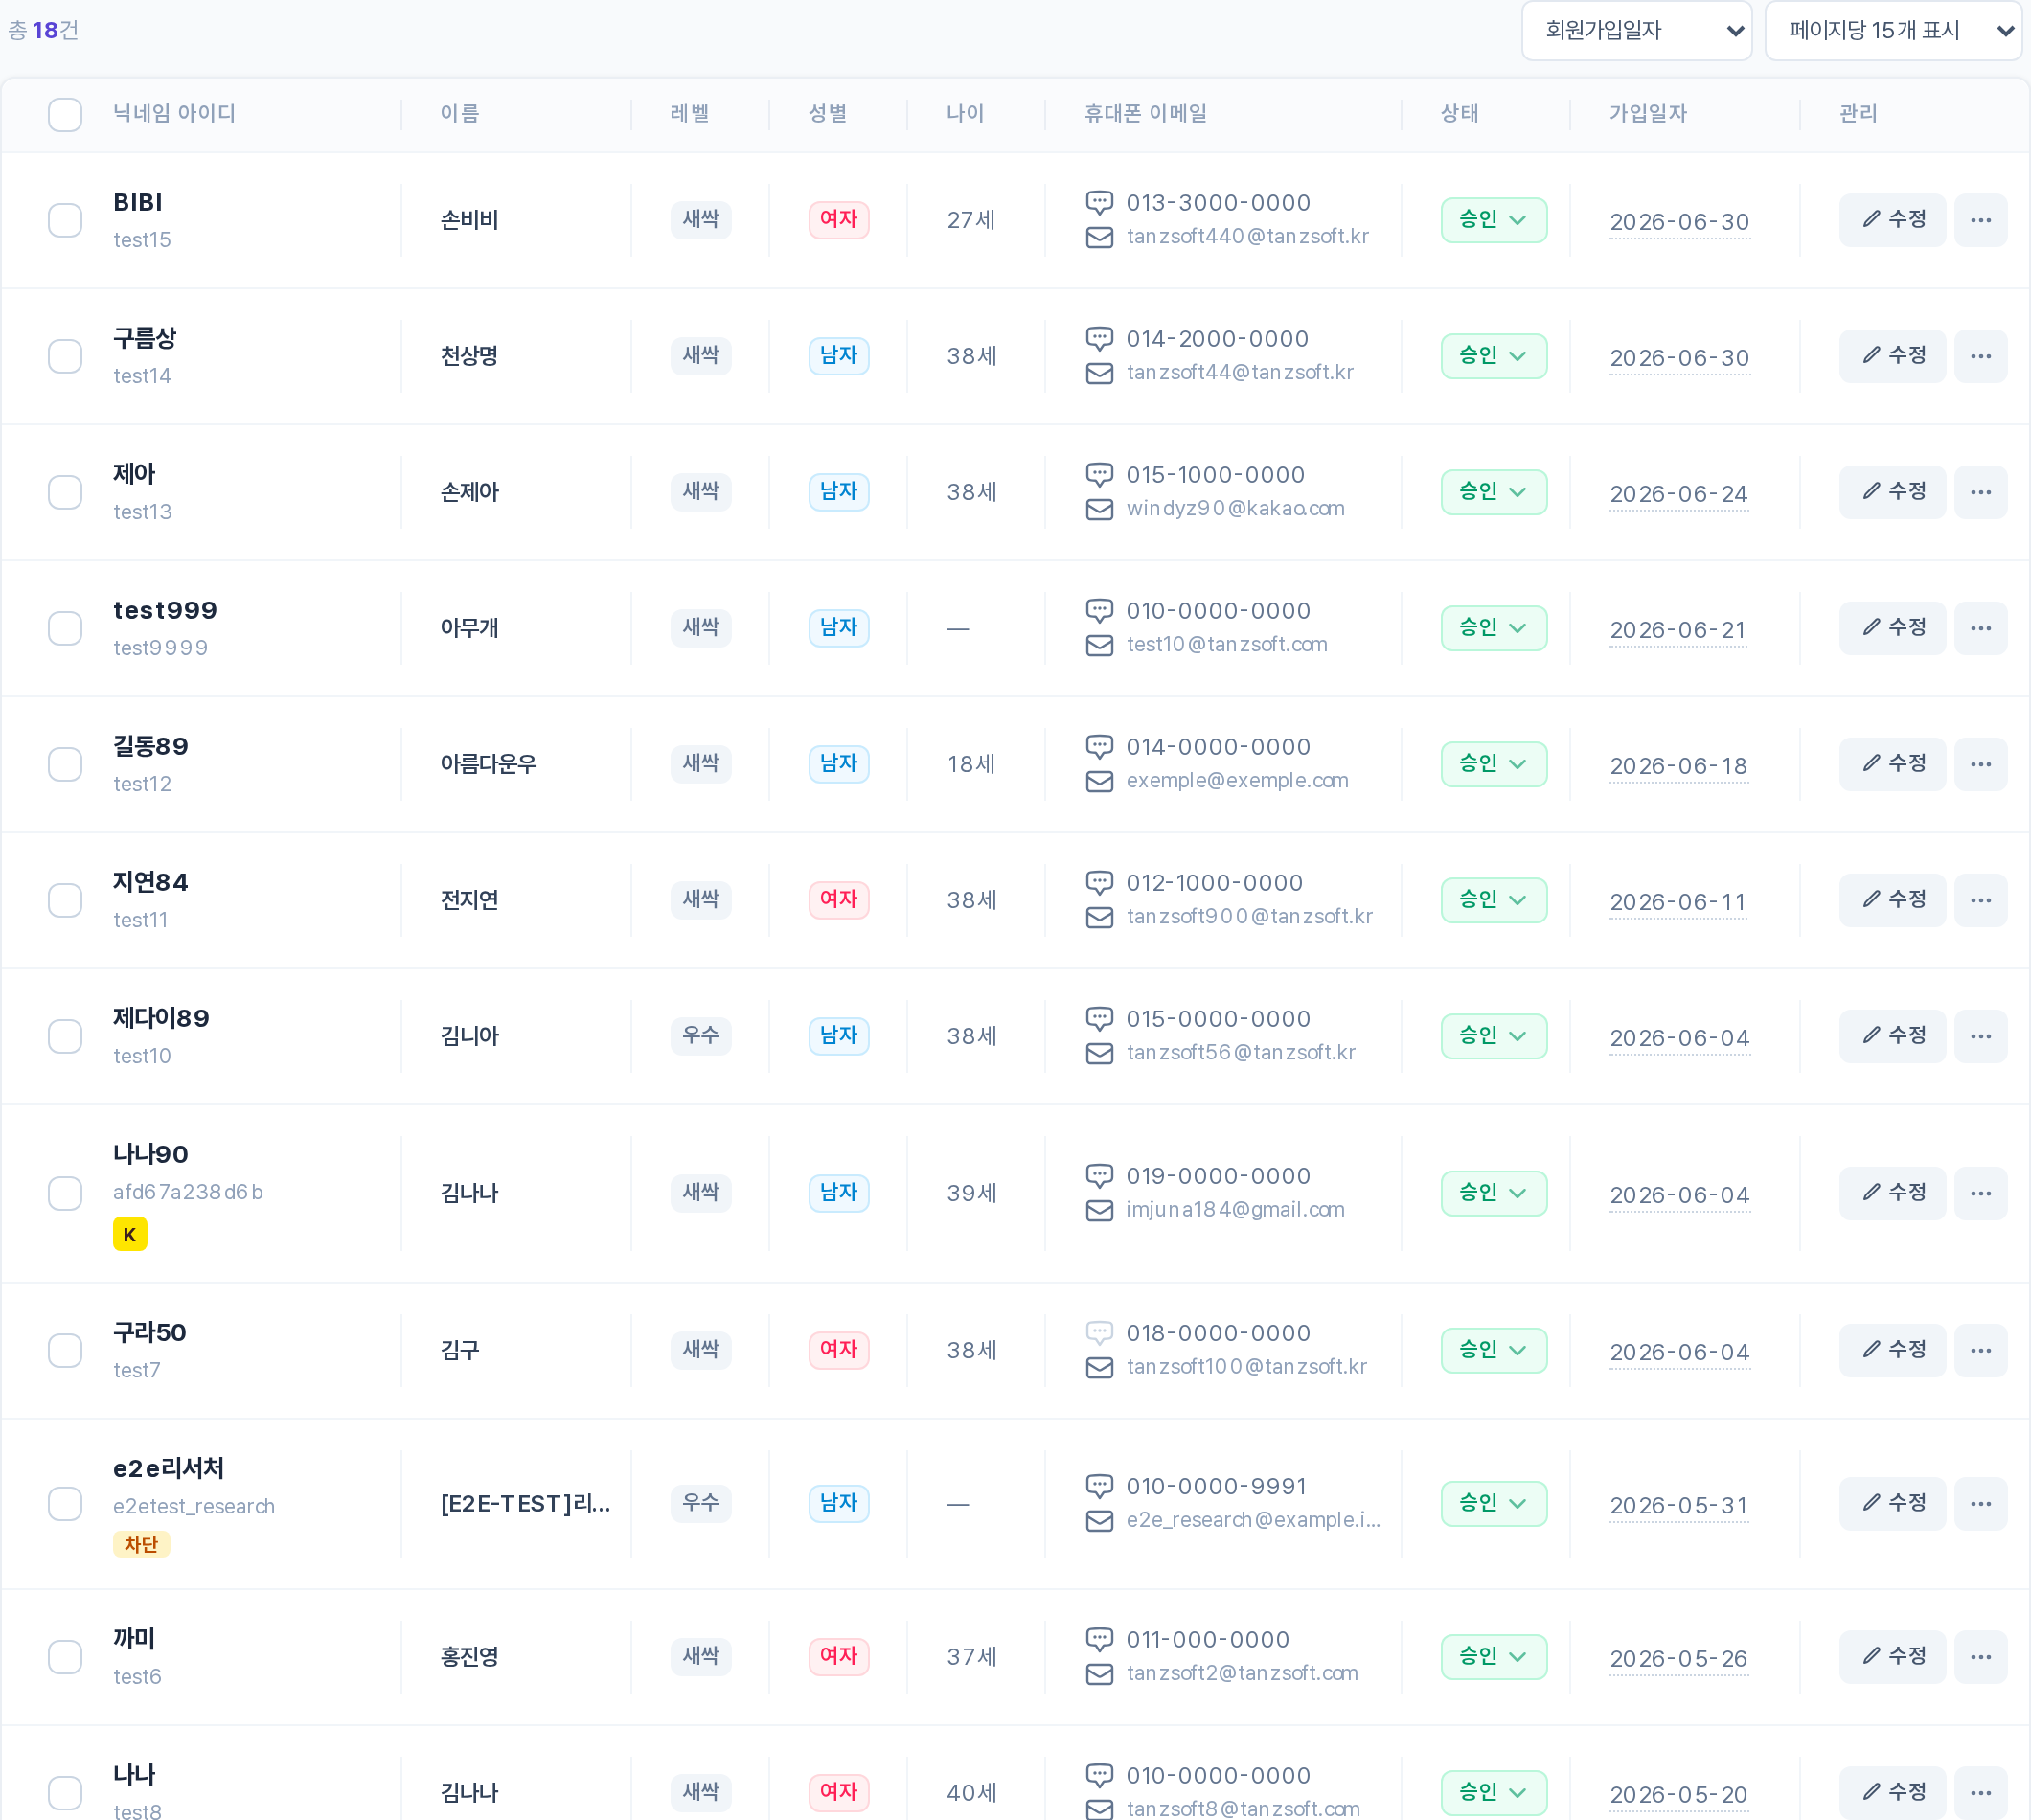Tick the checkbox for 지연84 member
The image size is (2031, 1820).
[x=65, y=900]
